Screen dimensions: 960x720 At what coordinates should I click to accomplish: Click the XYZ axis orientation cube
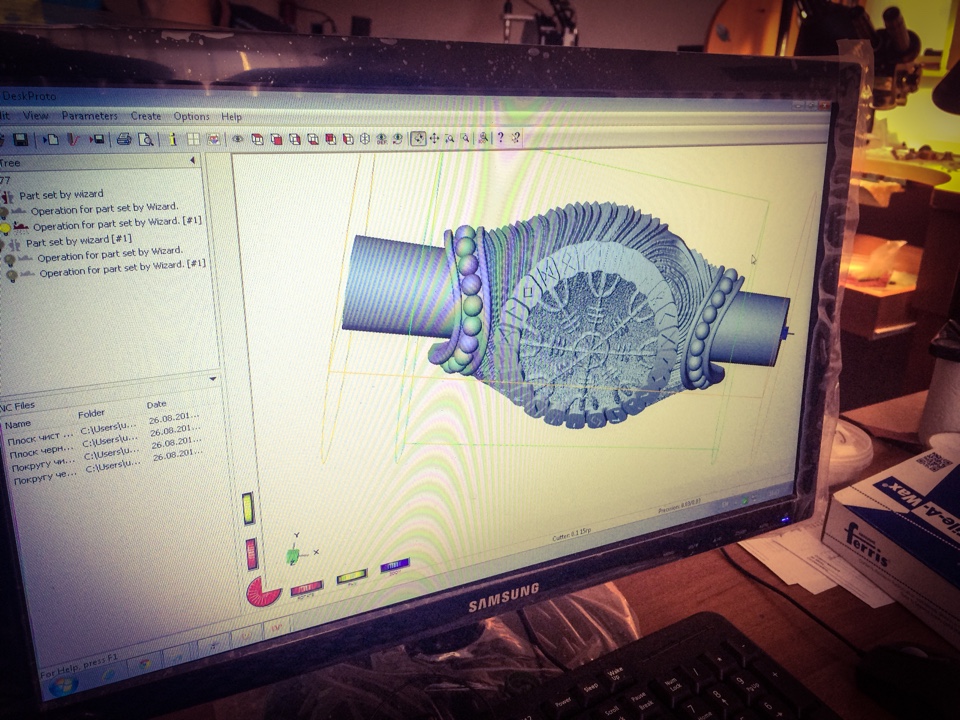click(293, 554)
